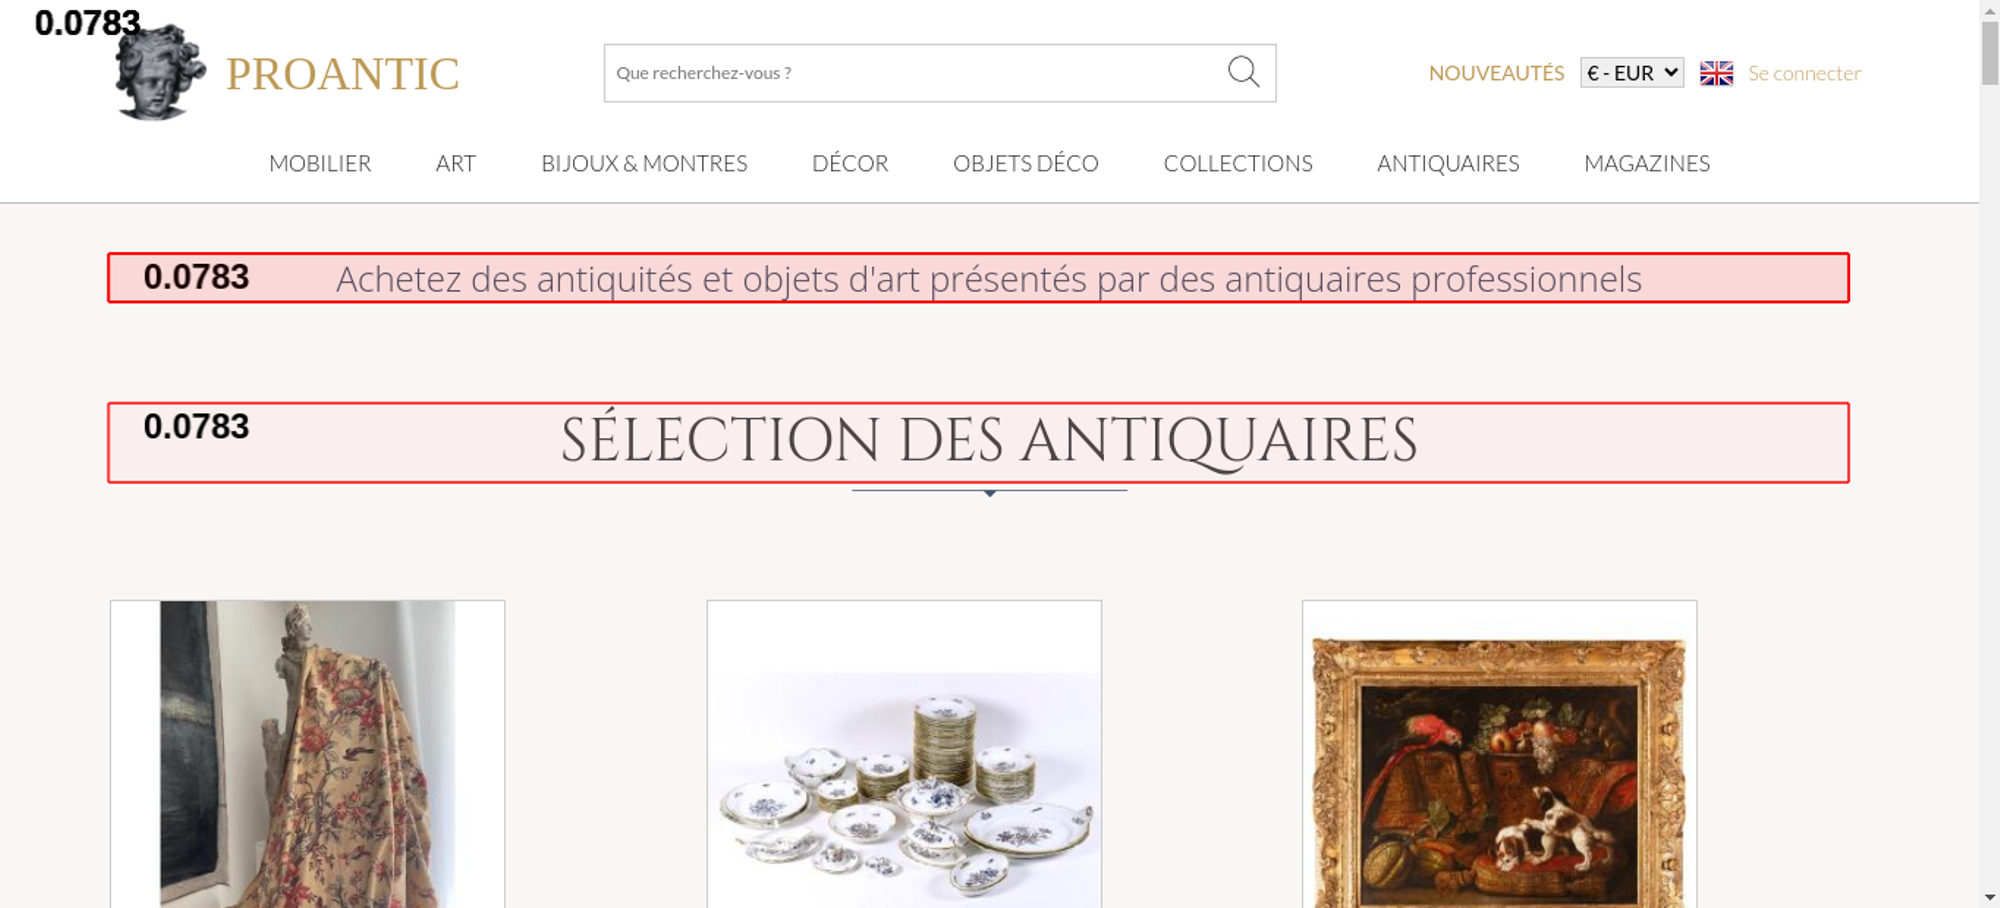Open the Mobilier menu

pyautogui.click(x=320, y=163)
